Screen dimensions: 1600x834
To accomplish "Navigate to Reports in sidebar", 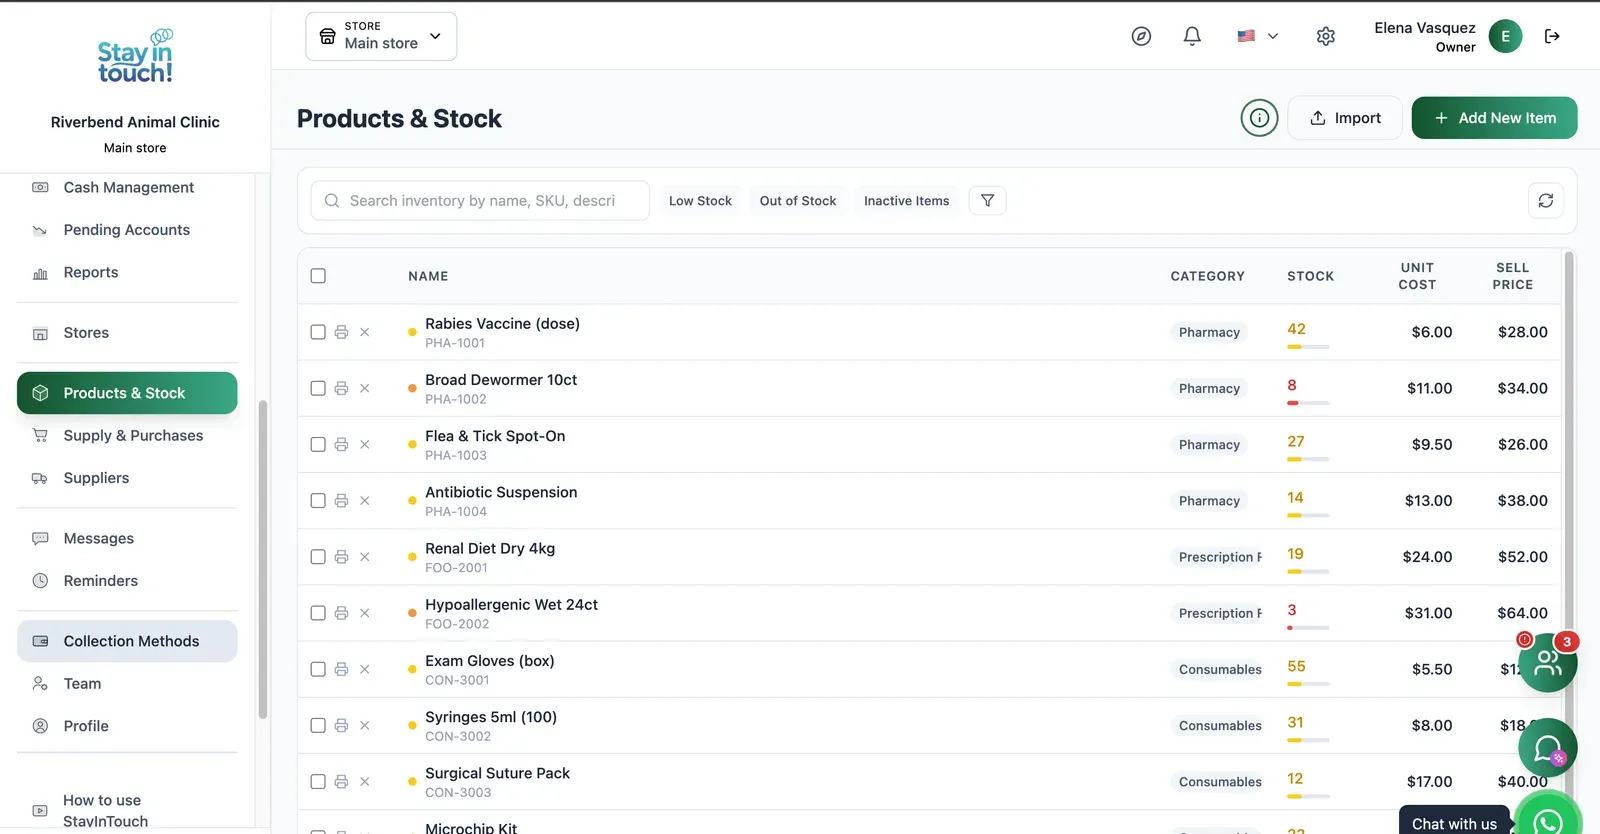I will pos(128,272).
